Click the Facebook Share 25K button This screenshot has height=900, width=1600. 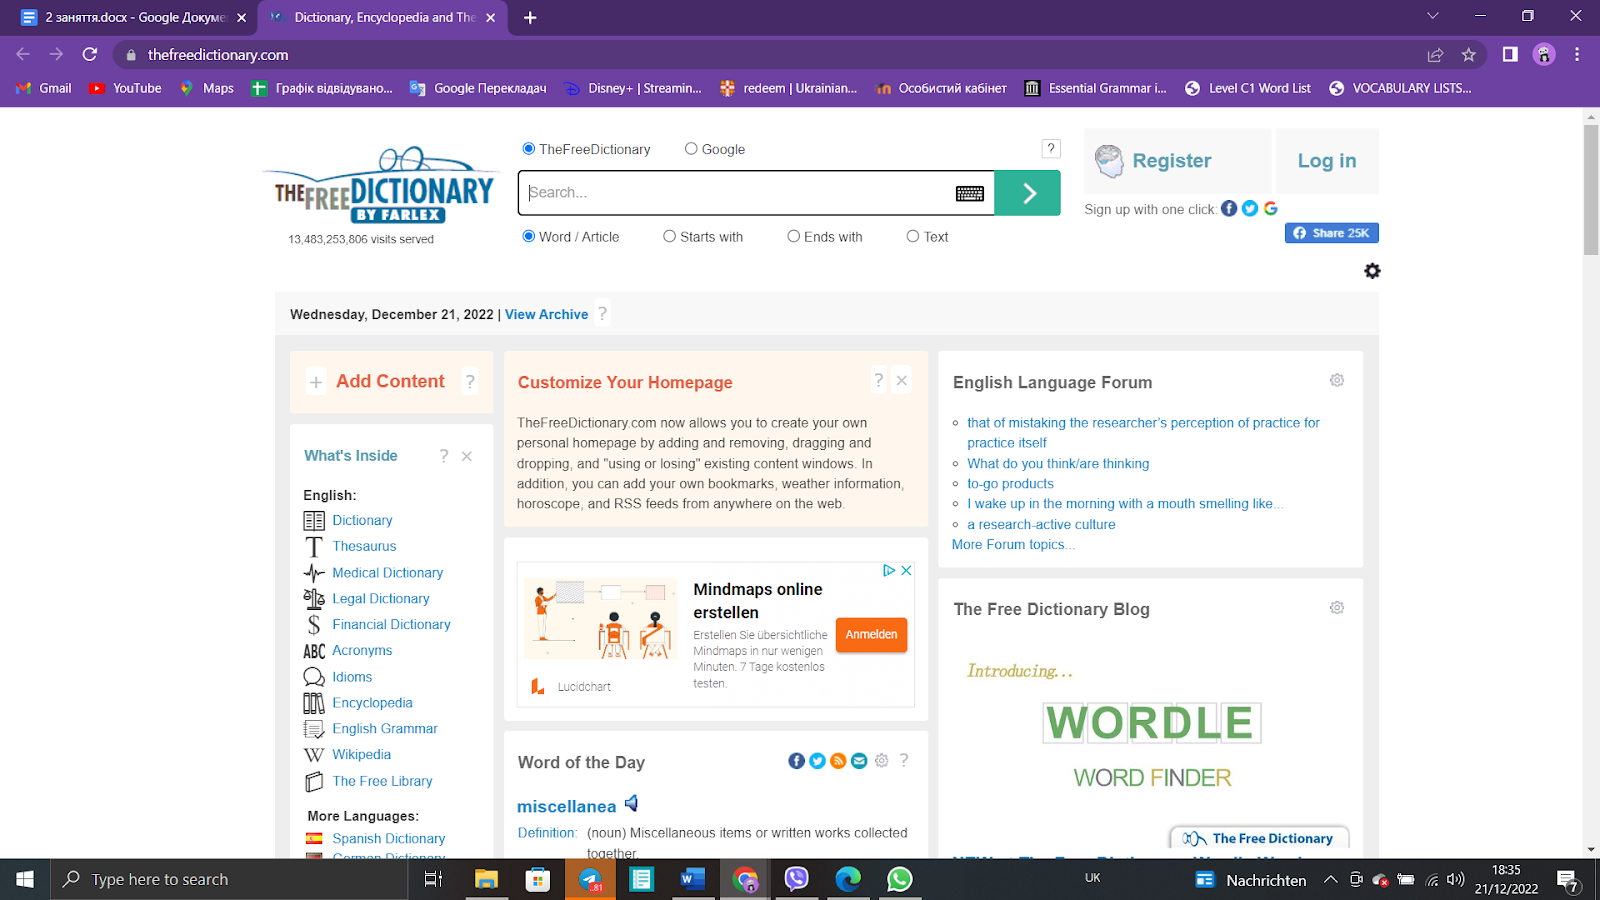(1331, 233)
